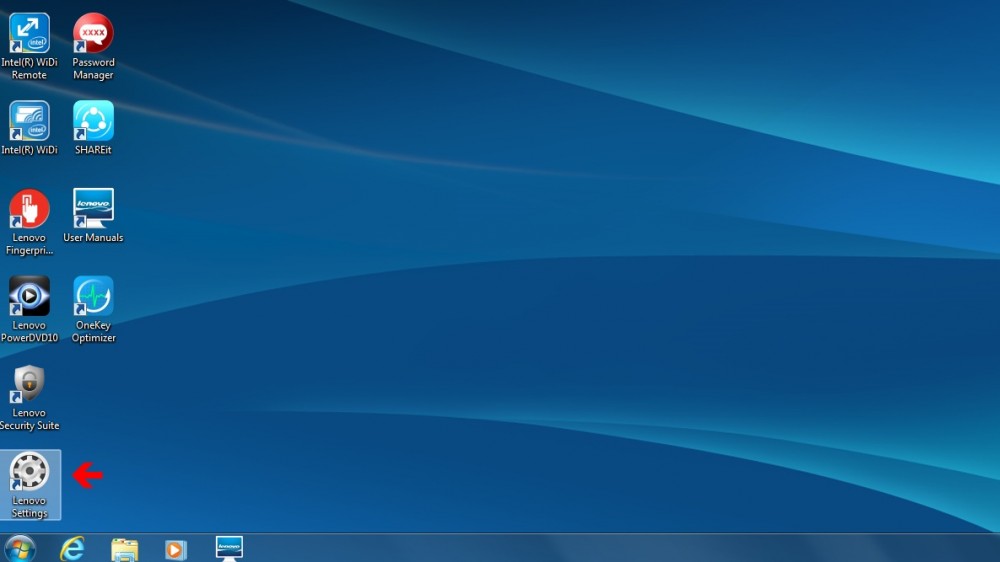Click the 'OneKey Optimizer' text label
Image resolution: width=1000 pixels, height=562 pixels.
click(x=93, y=332)
